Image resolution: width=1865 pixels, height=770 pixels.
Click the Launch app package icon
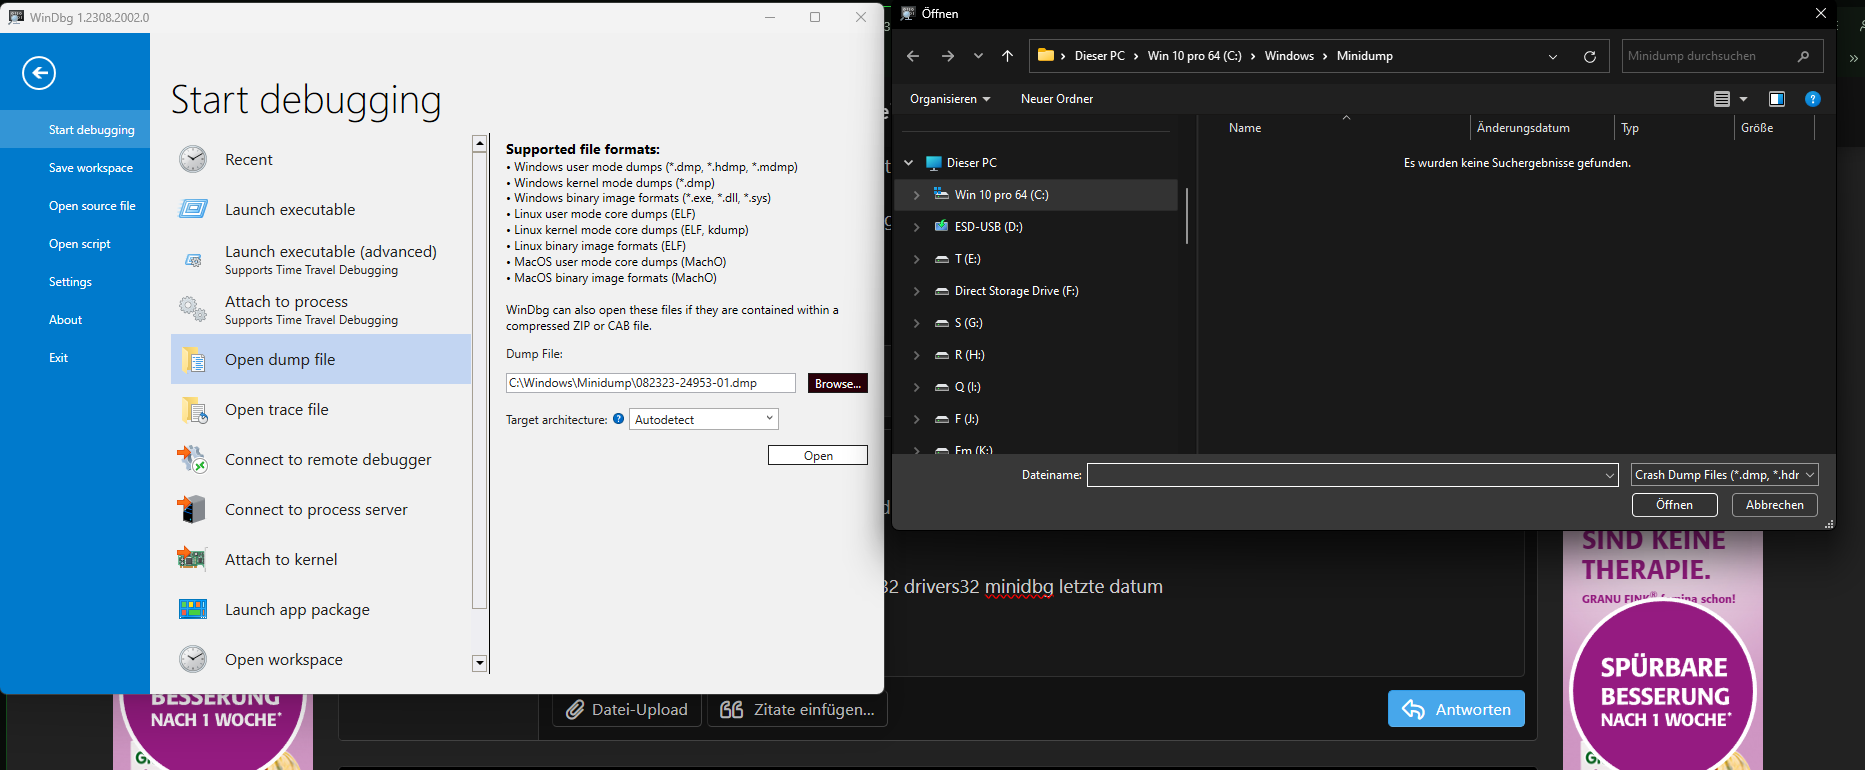pyautogui.click(x=193, y=609)
